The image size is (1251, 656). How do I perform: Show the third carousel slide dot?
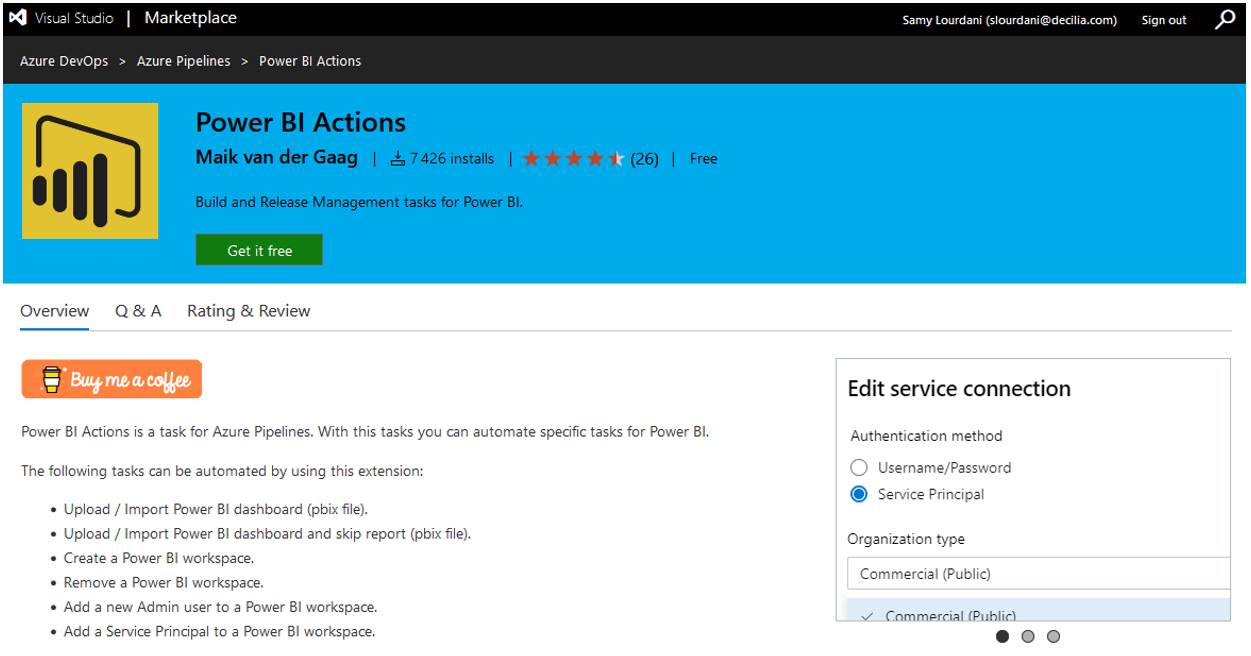click(1053, 636)
